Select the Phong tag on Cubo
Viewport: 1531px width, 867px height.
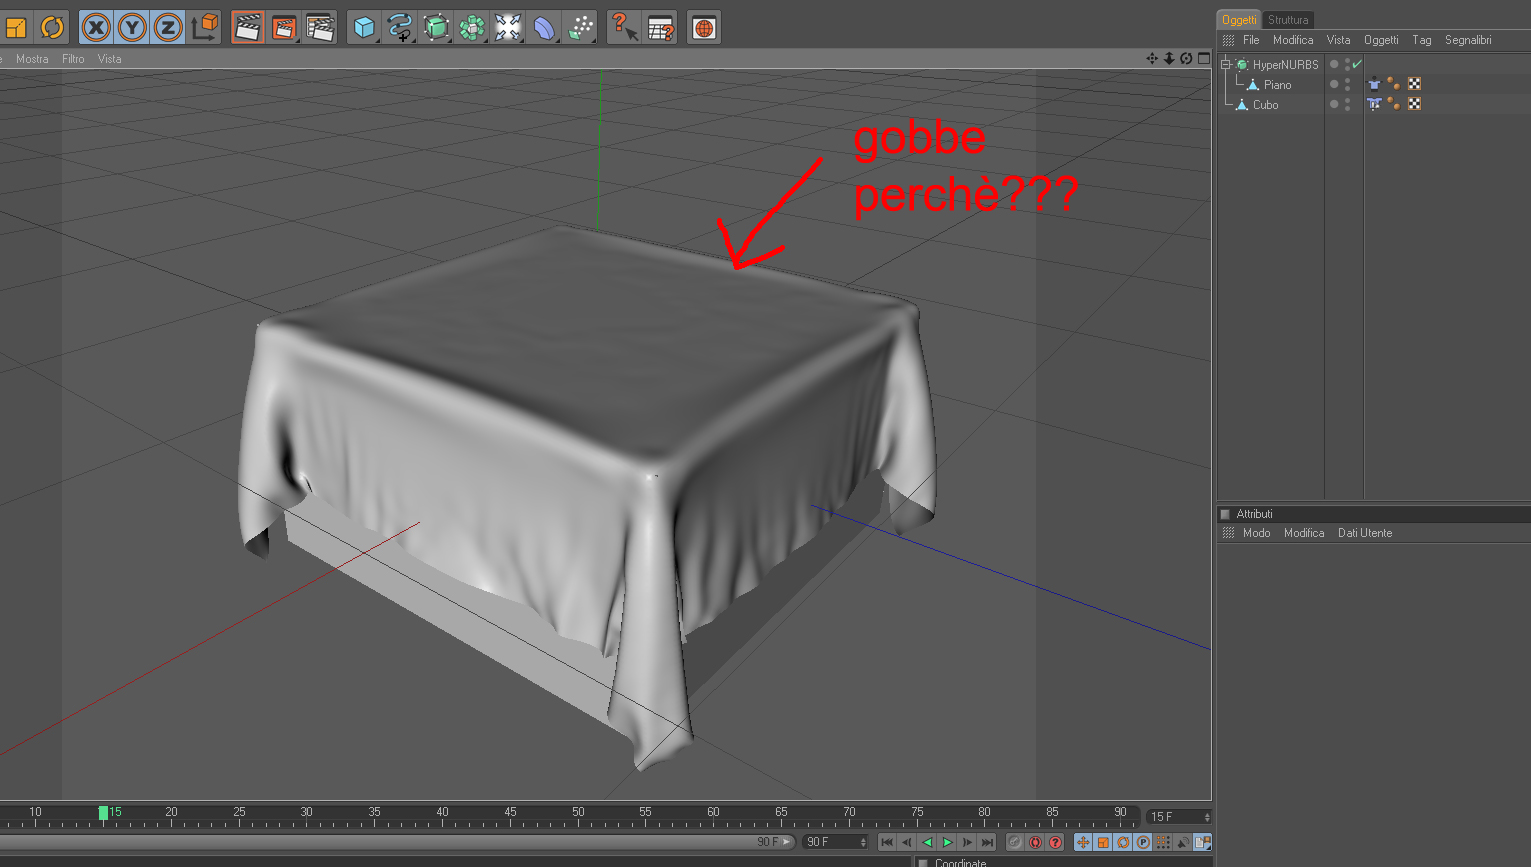coord(1394,104)
